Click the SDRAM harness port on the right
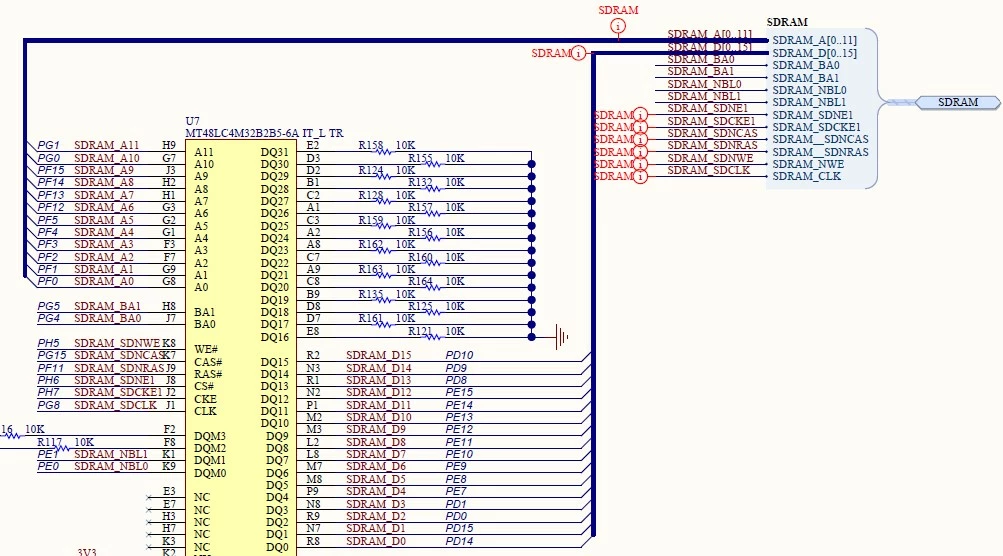Viewport: 1003px width, 556px height. click(x=958, y=102)
